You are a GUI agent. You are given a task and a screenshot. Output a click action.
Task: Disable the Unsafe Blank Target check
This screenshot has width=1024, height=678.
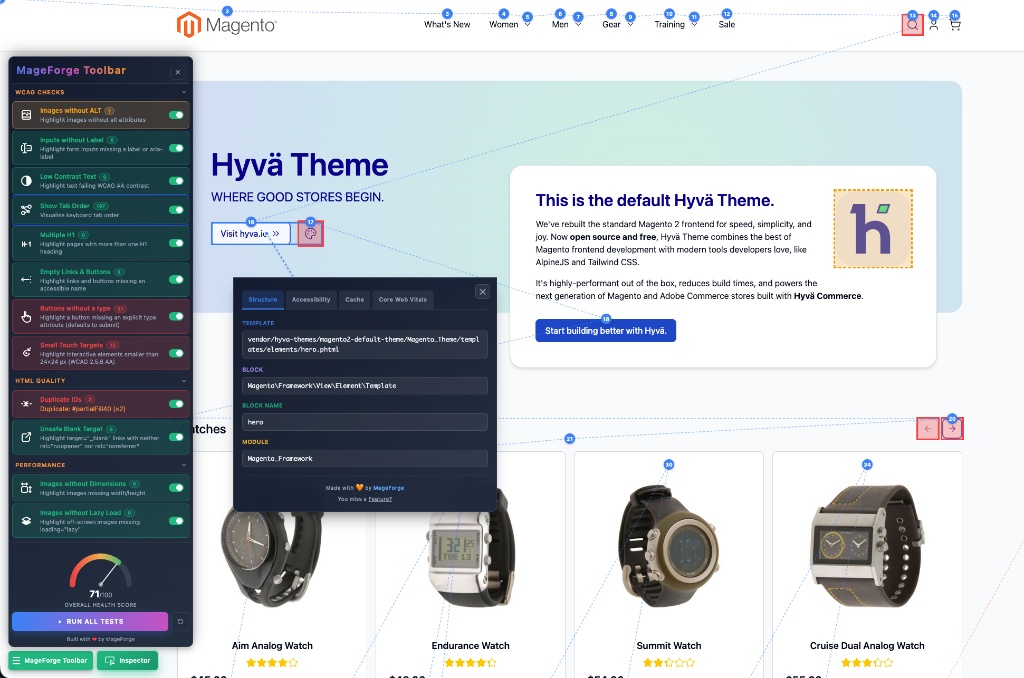[176, 437]
